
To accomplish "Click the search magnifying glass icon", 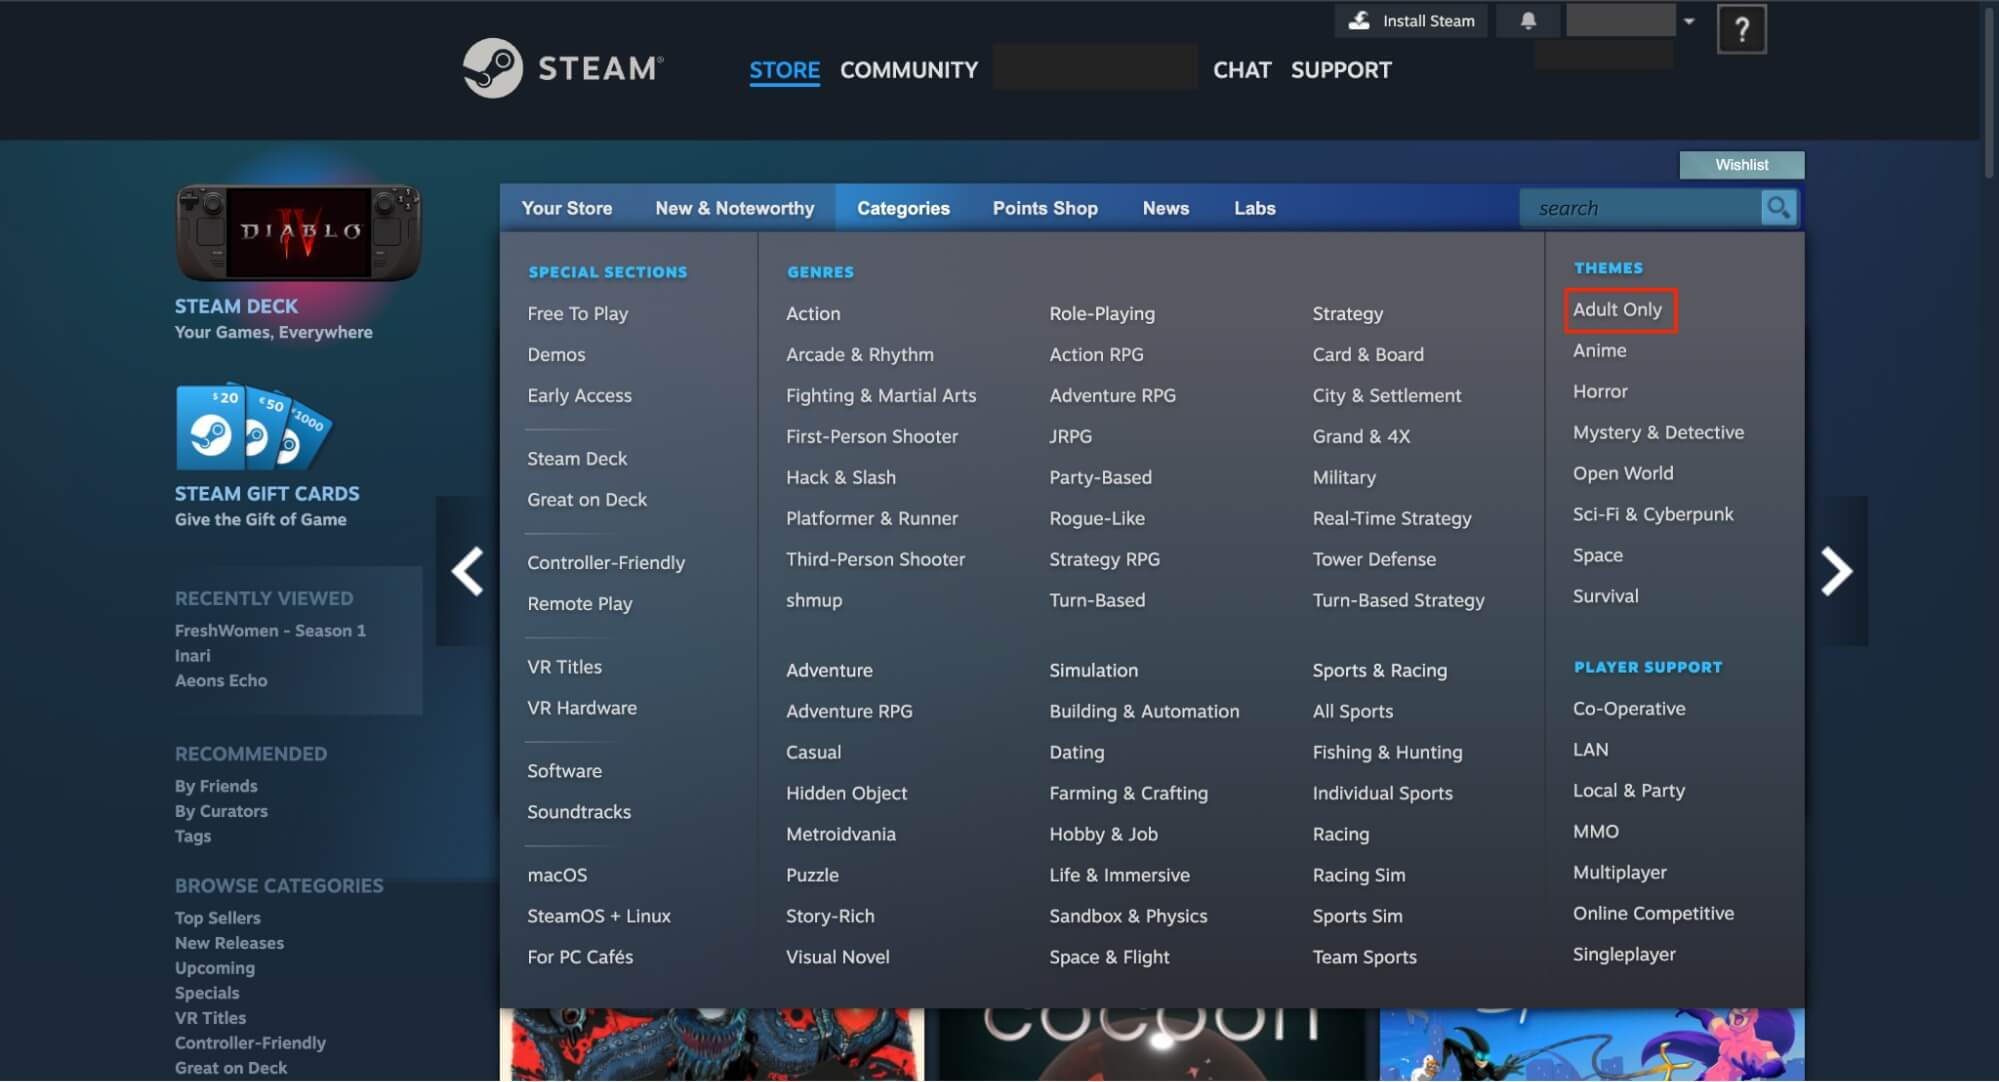I will (1779, 207).
